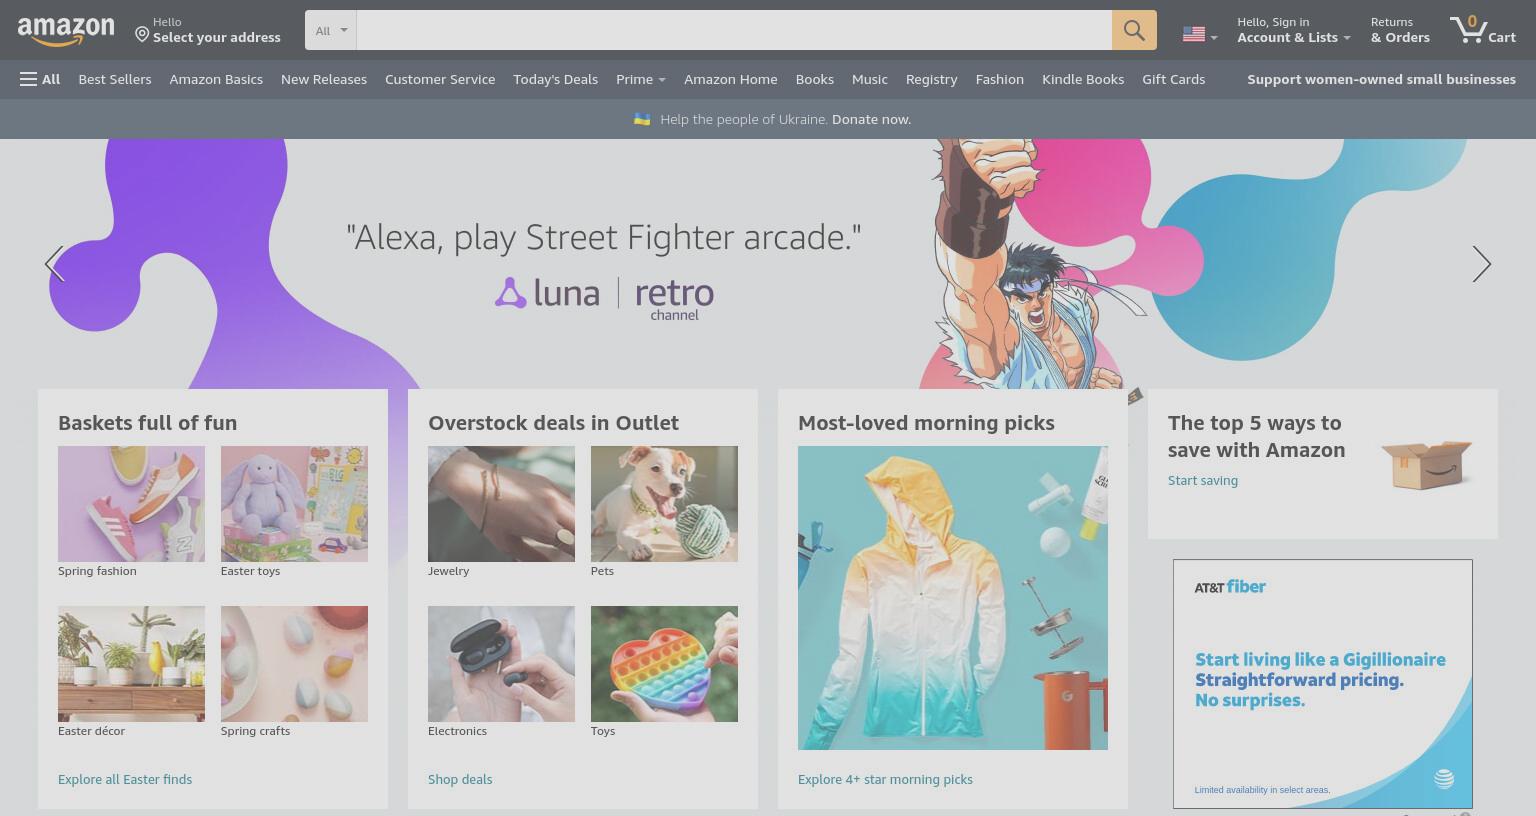Open the Spring crafts eggs thumbnail
The width and height of the screenshot is (1536, 816).
pyautogui.click(x=294, y=664)
